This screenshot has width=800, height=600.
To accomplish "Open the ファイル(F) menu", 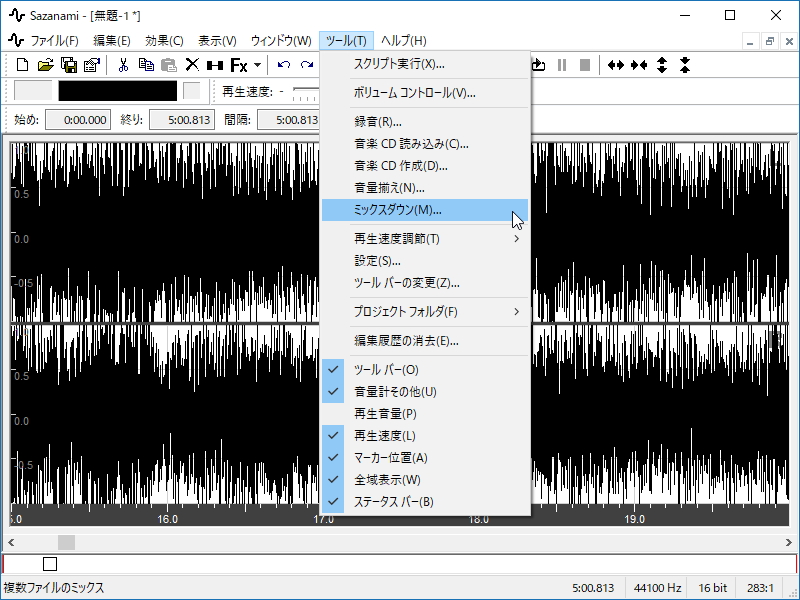I will coord(54,40).
